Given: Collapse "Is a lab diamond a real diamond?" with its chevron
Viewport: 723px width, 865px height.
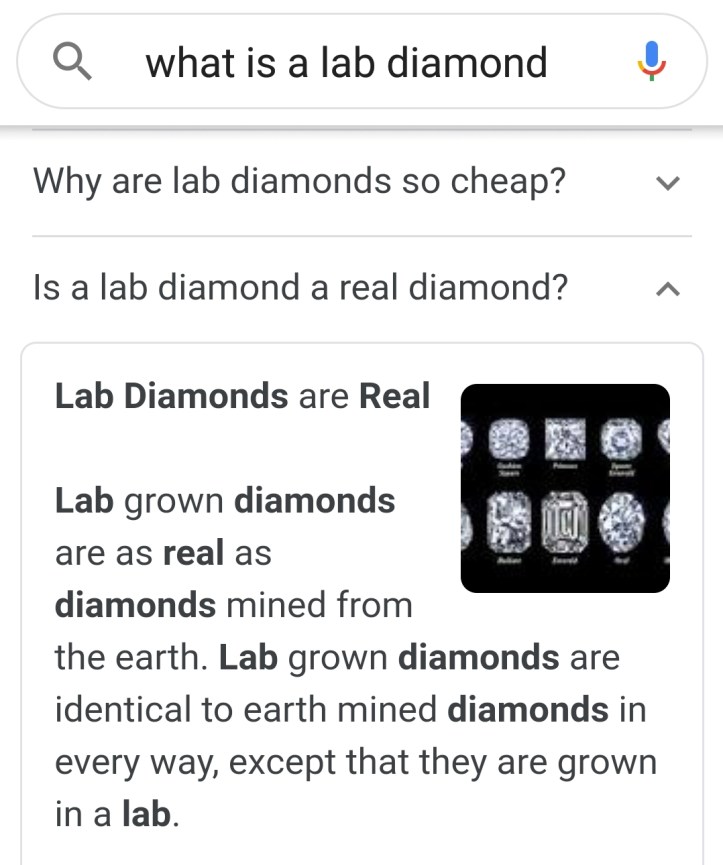Looking at the screenshot, I should (667, 289).
